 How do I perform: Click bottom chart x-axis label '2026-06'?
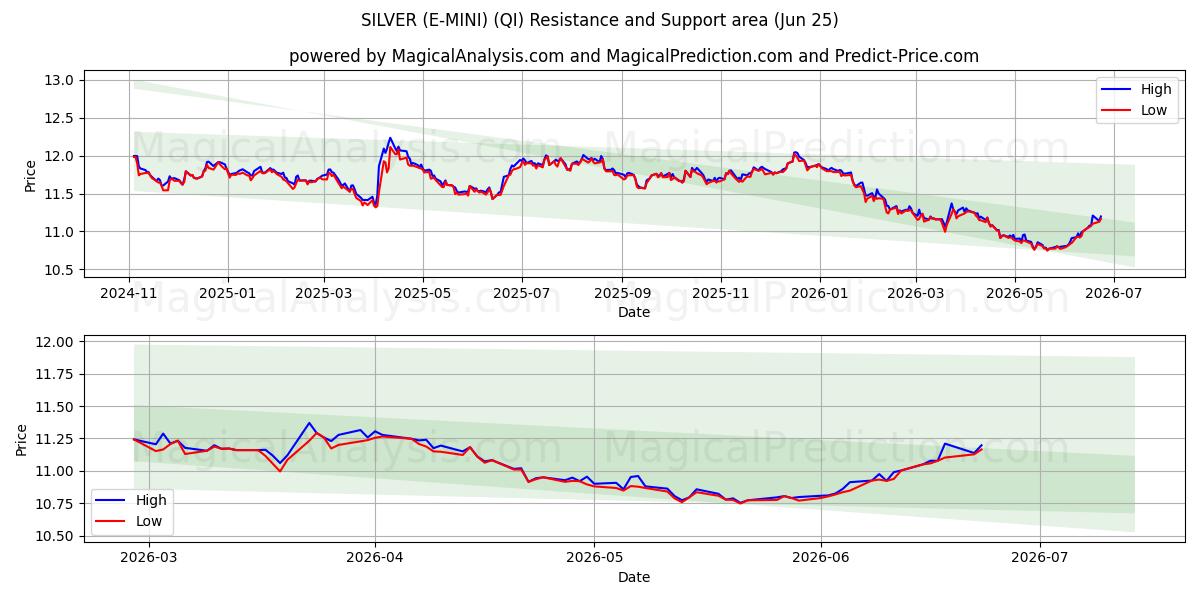pos(821,559)
